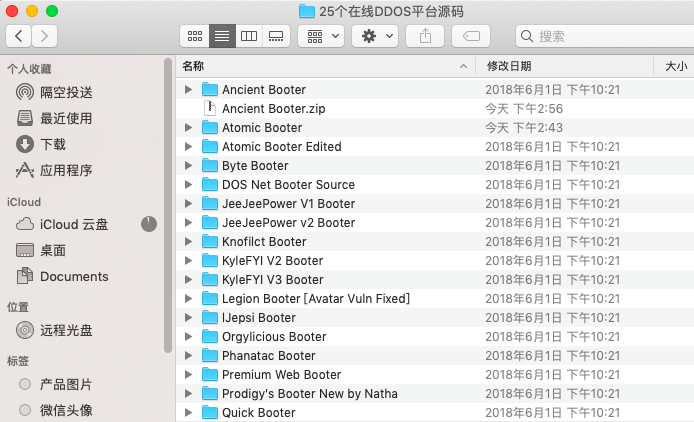
Task: Expand the Legion Booter folder
Action: [189, 299]
